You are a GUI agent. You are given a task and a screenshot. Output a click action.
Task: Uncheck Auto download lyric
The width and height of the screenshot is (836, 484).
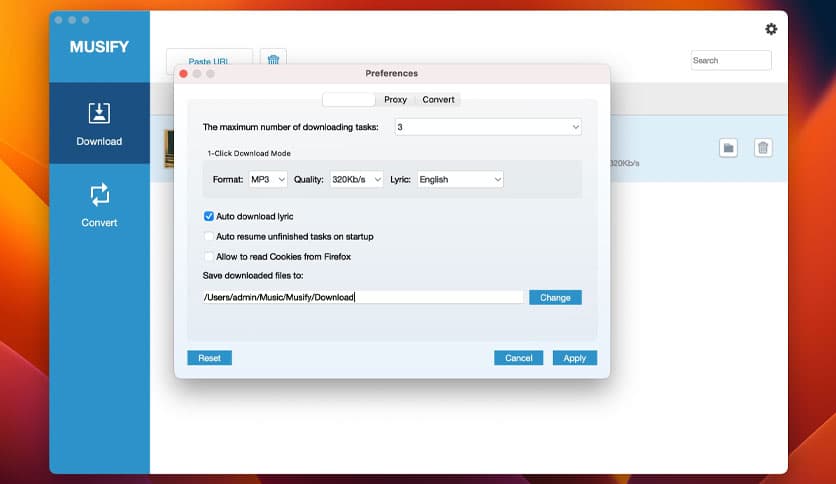[209, 216]
